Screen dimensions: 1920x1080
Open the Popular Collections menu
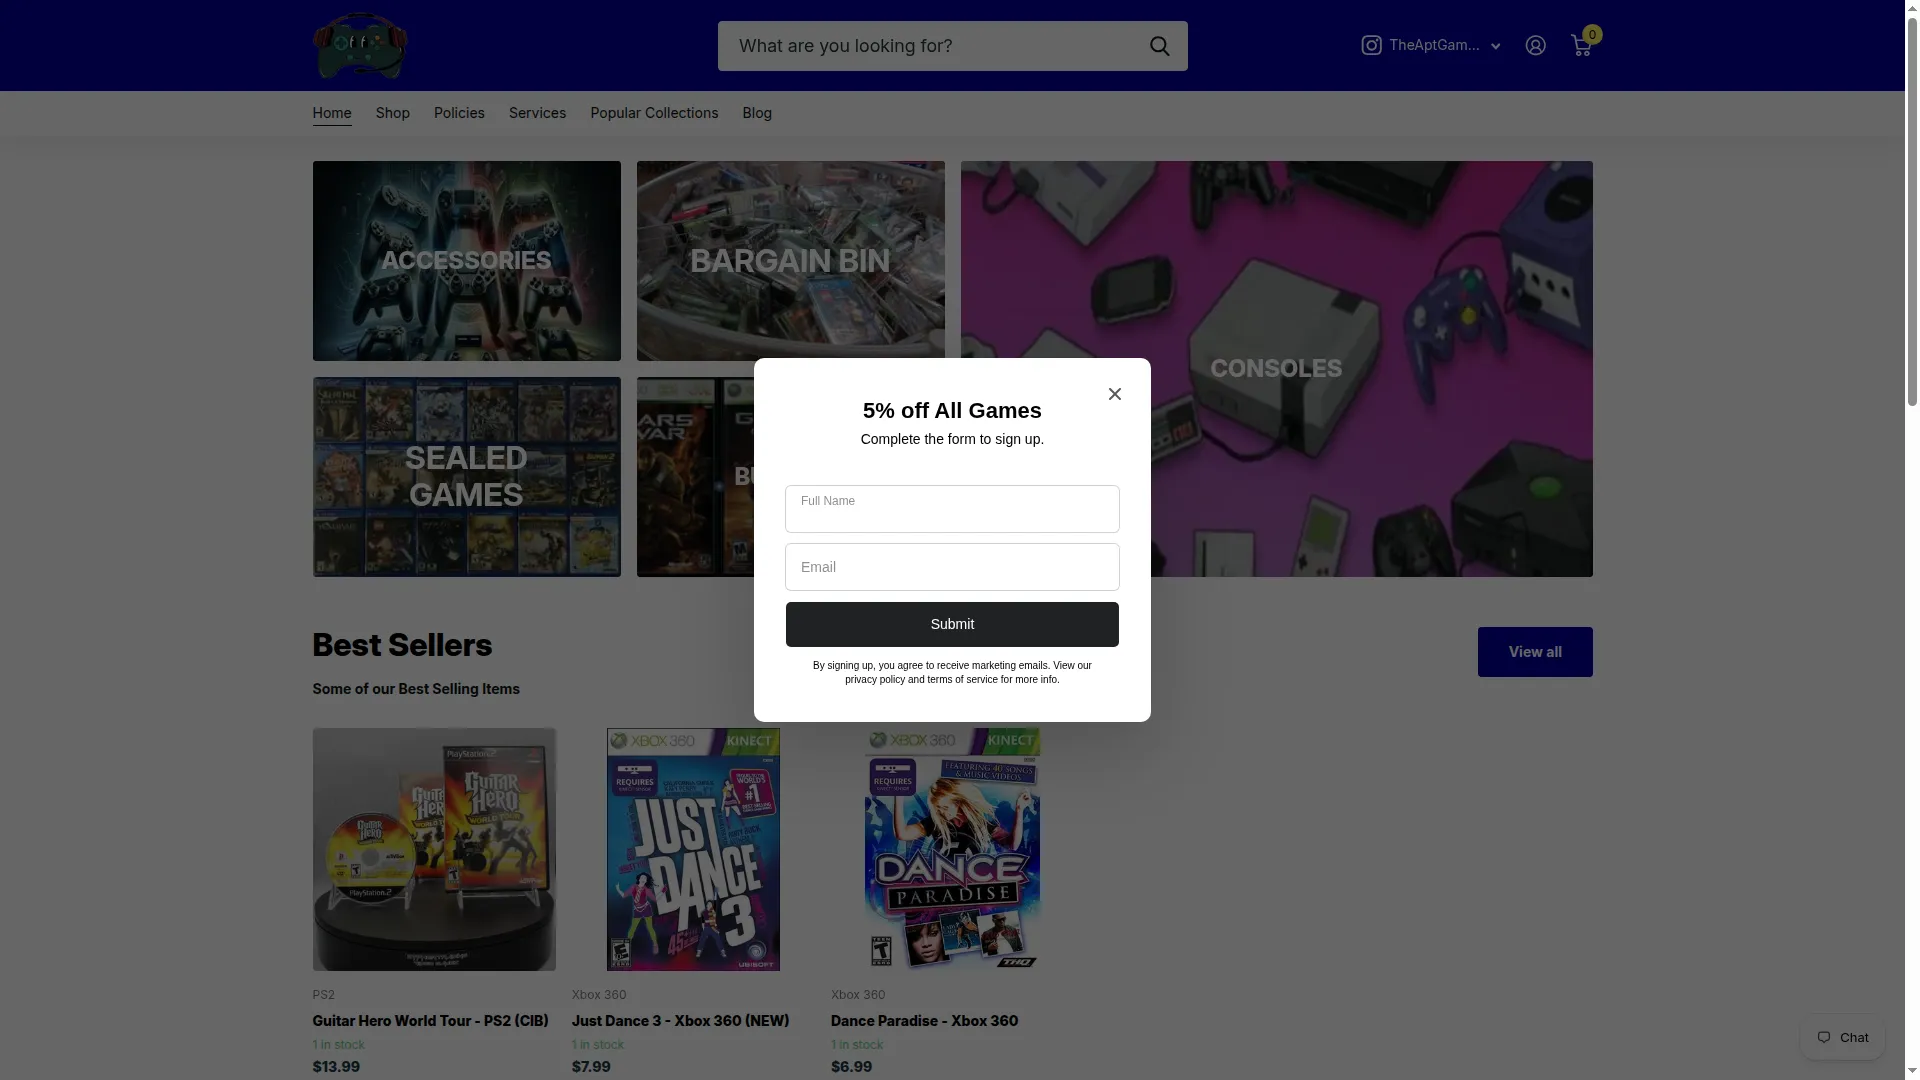(x=654, y=113)
